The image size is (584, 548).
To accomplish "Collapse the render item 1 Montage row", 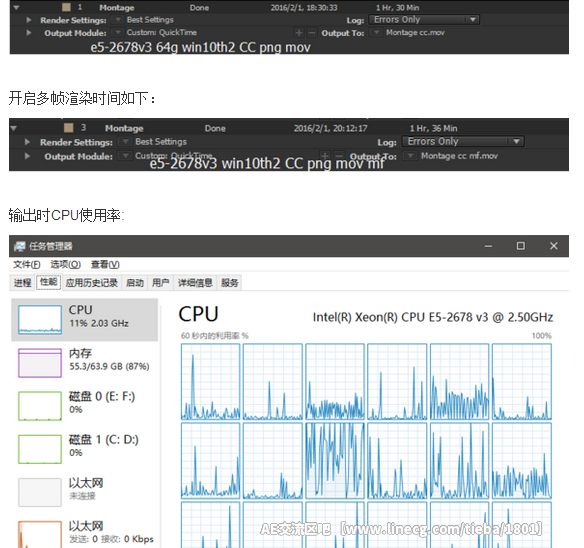I will tap(16, 8).
